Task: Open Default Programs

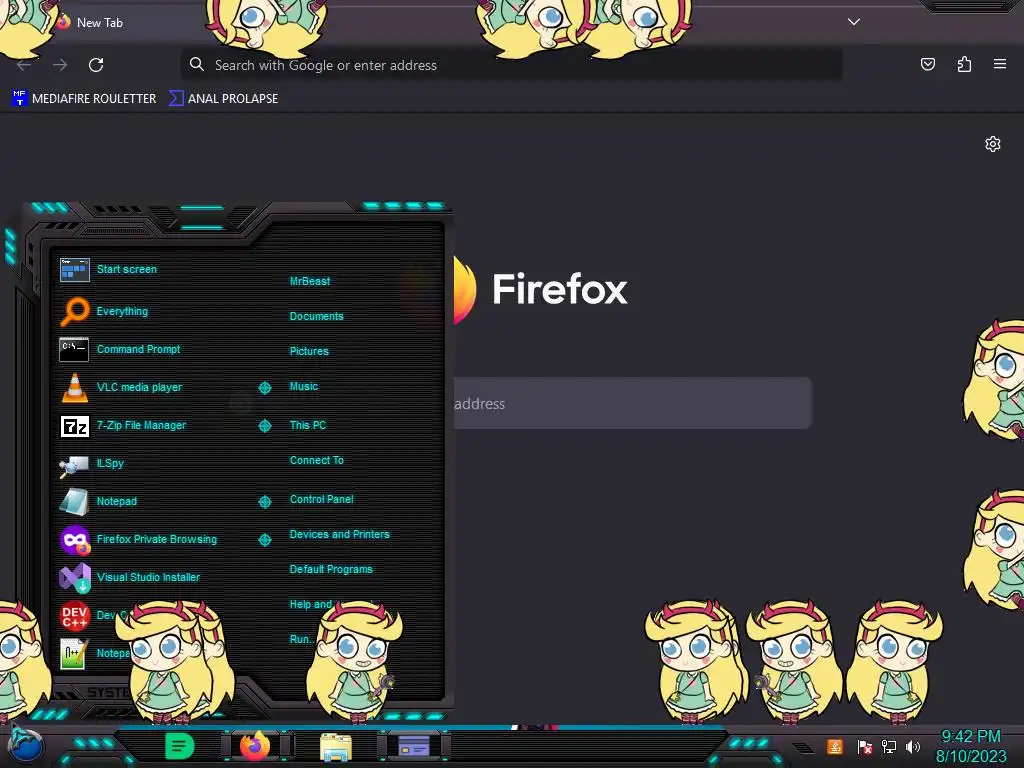Action: click(x=331, y=569)
